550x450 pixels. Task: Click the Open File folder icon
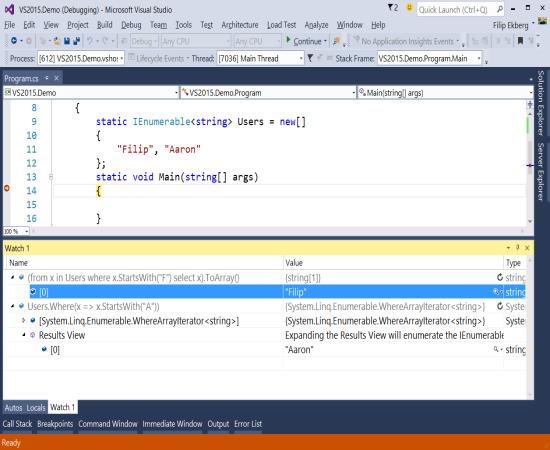[x=57, y=41]
